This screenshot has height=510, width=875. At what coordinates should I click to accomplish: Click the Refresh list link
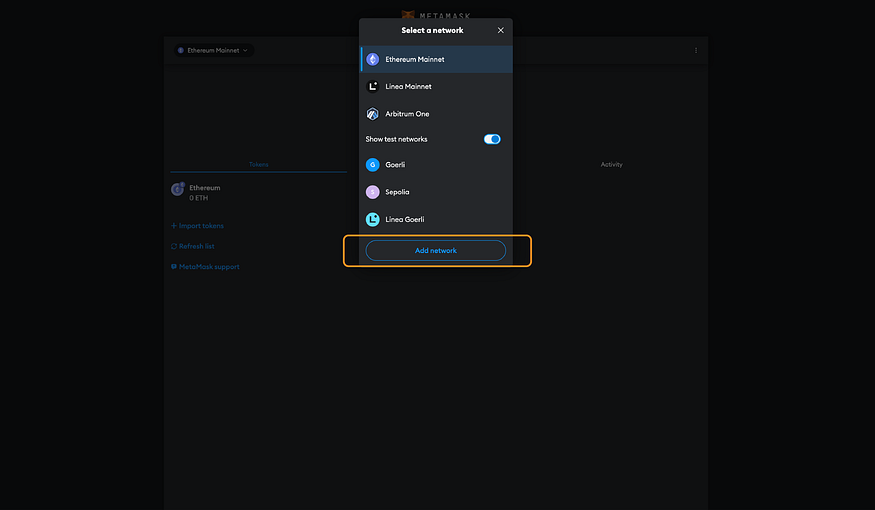tap(193, 246)
